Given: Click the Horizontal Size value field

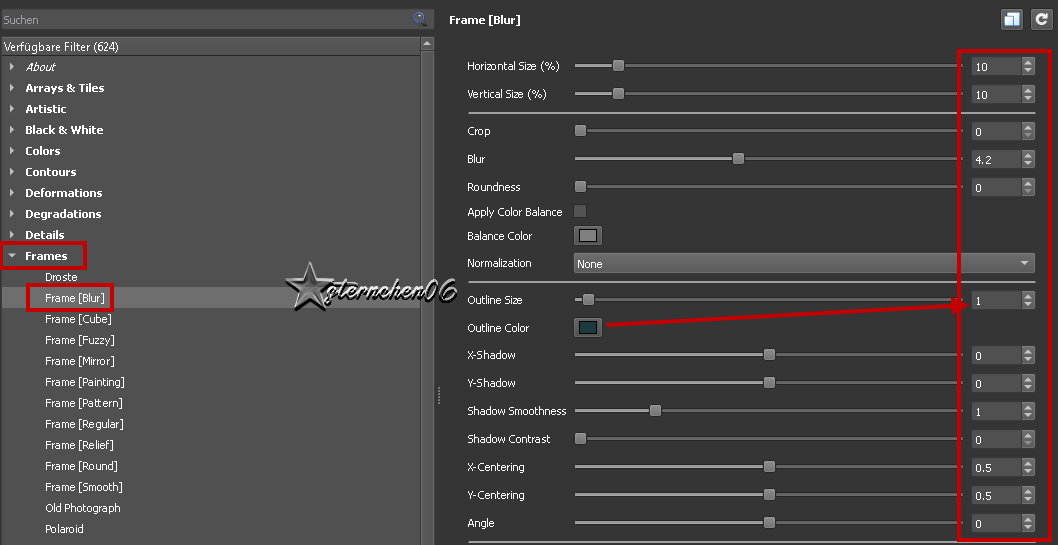Looking at the screenshot, I should point(994,66).
